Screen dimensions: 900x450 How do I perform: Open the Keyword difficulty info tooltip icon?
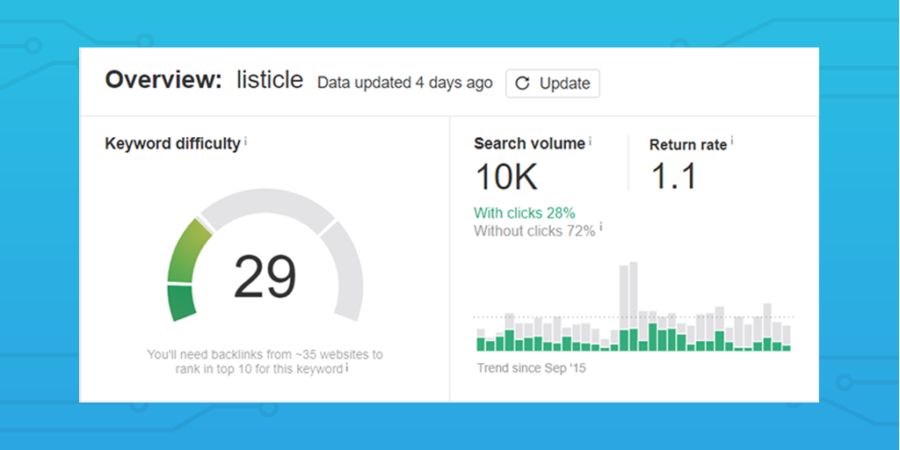pos(246,141)
